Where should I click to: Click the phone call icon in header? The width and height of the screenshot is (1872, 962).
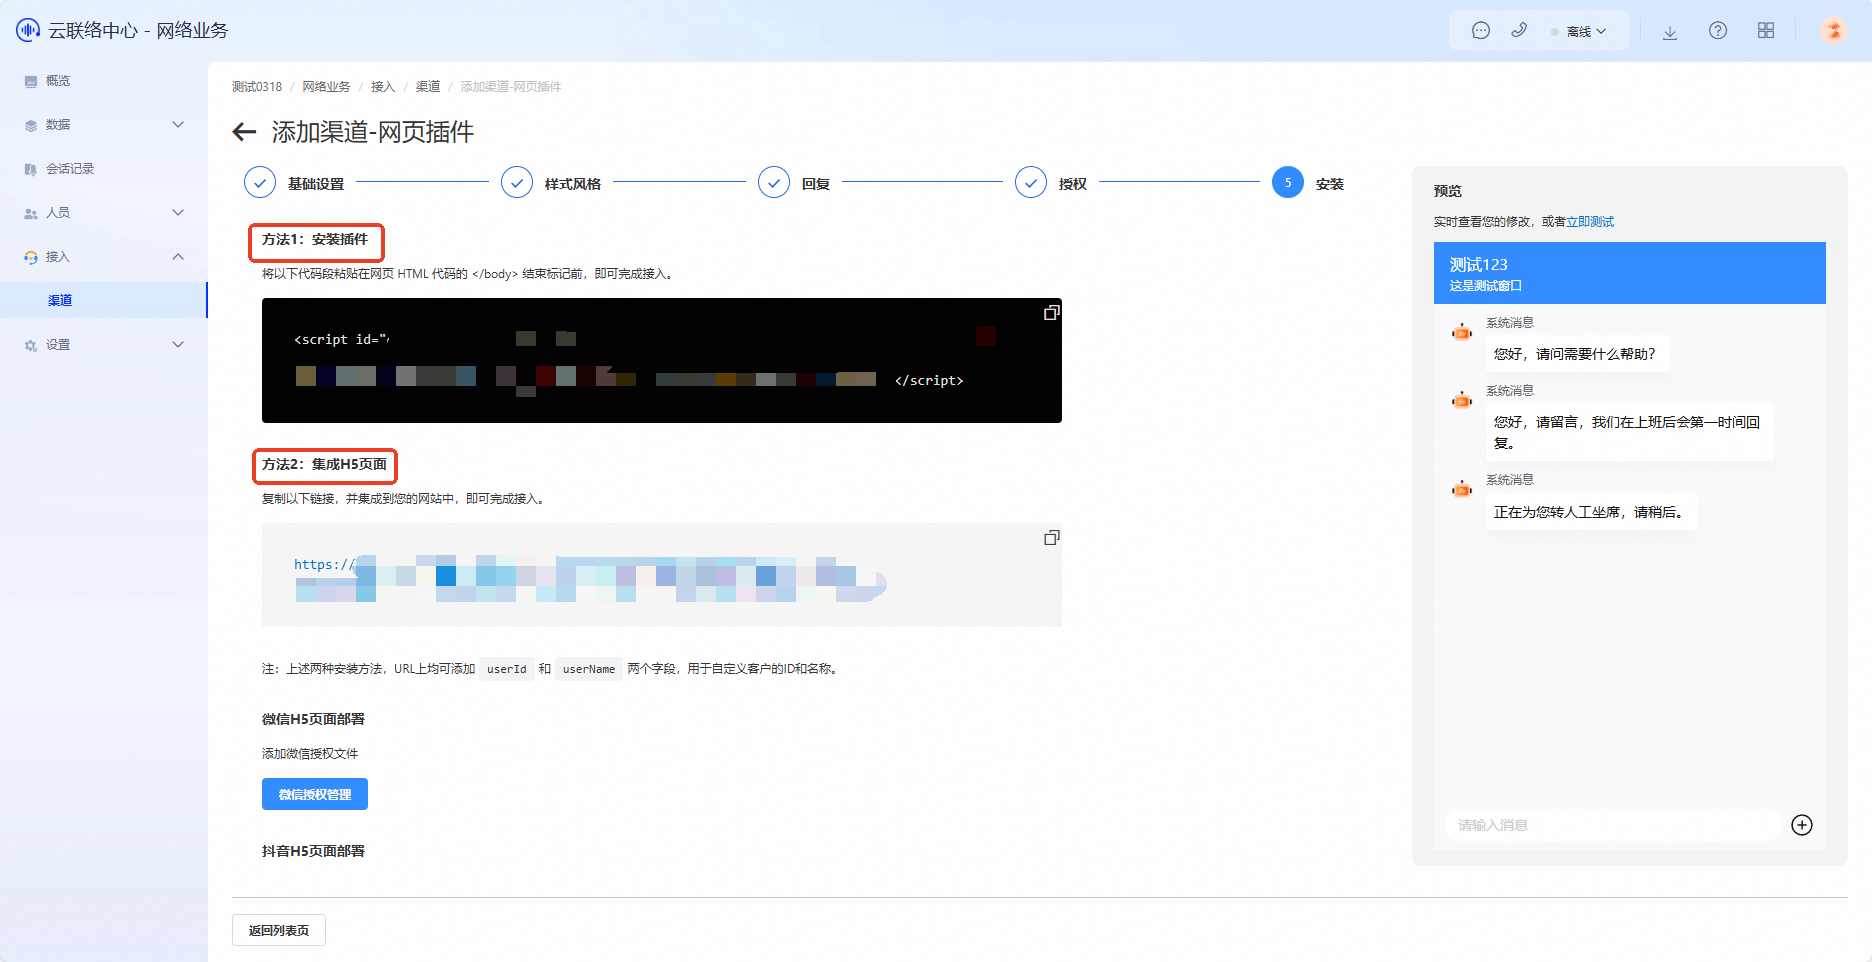pos(1519,31)
